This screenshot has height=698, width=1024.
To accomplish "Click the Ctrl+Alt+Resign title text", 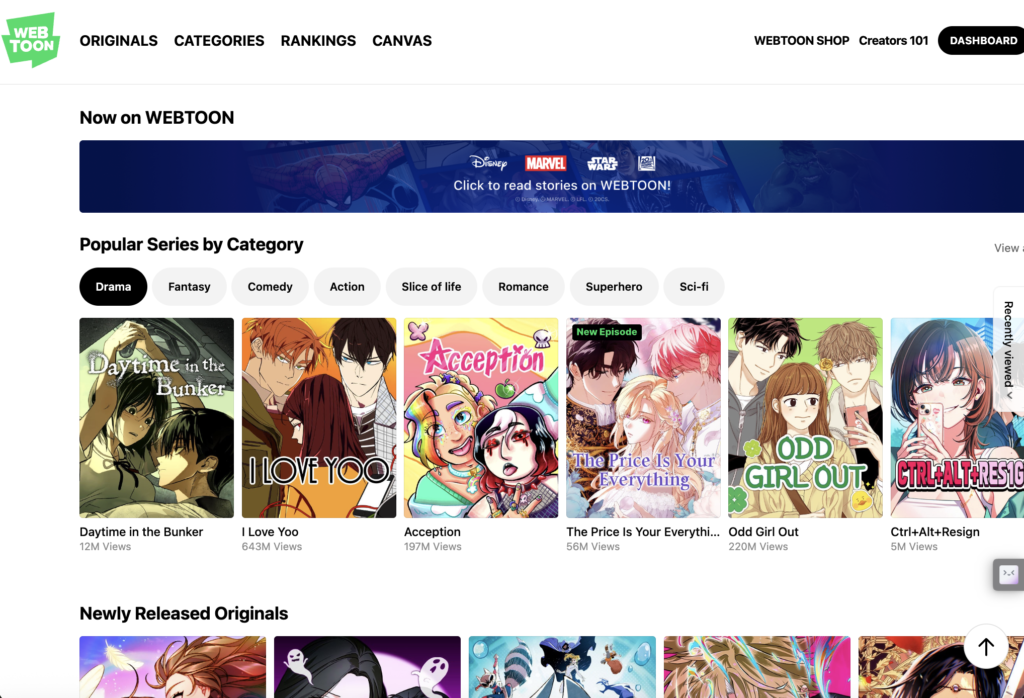I will coord(935,531).
